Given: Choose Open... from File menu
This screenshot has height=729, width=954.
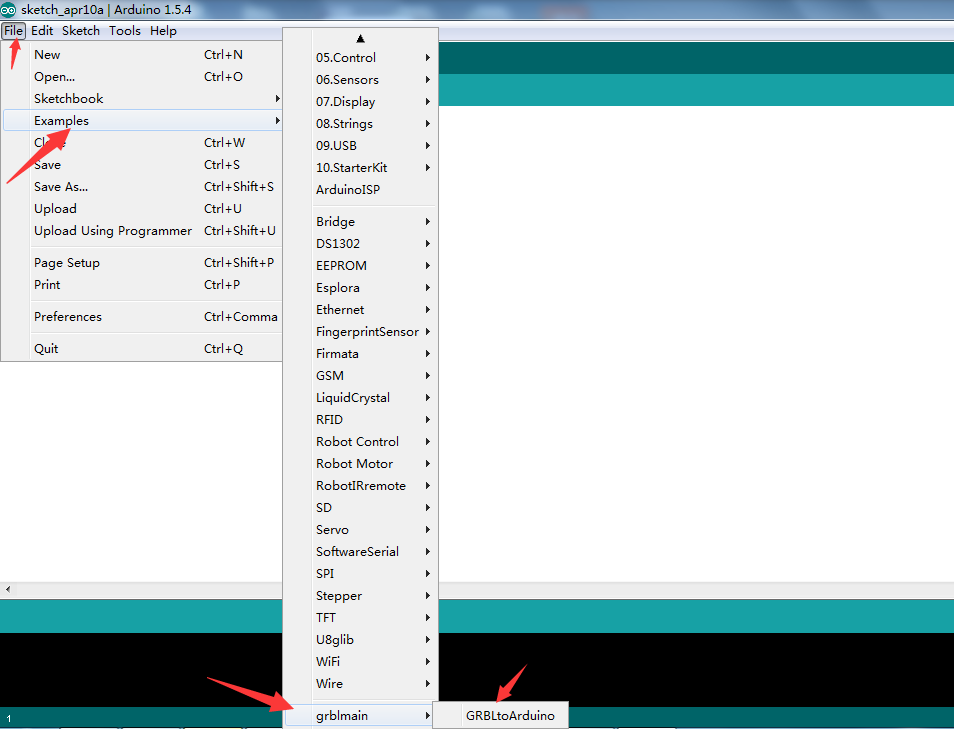Looking at the screenshot, I should coord(142,77).
